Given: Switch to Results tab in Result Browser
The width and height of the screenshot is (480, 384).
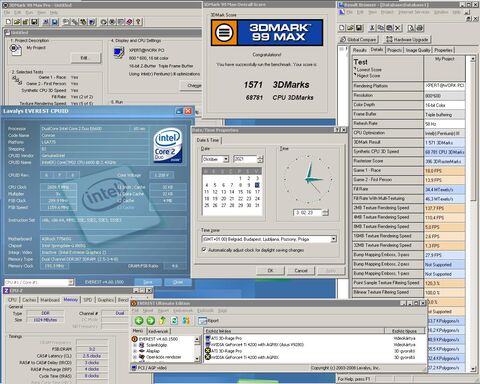Looking at the screenshot, I should coord(360,50).
